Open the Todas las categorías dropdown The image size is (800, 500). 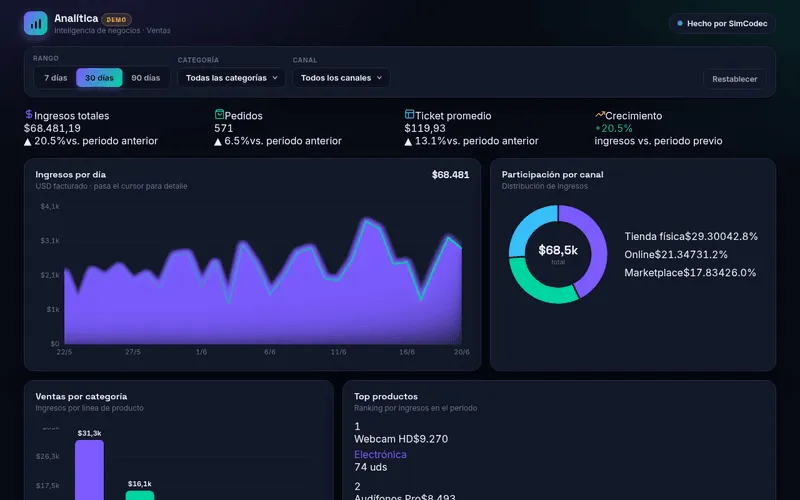pyautogui.click(x=231, y=78)
